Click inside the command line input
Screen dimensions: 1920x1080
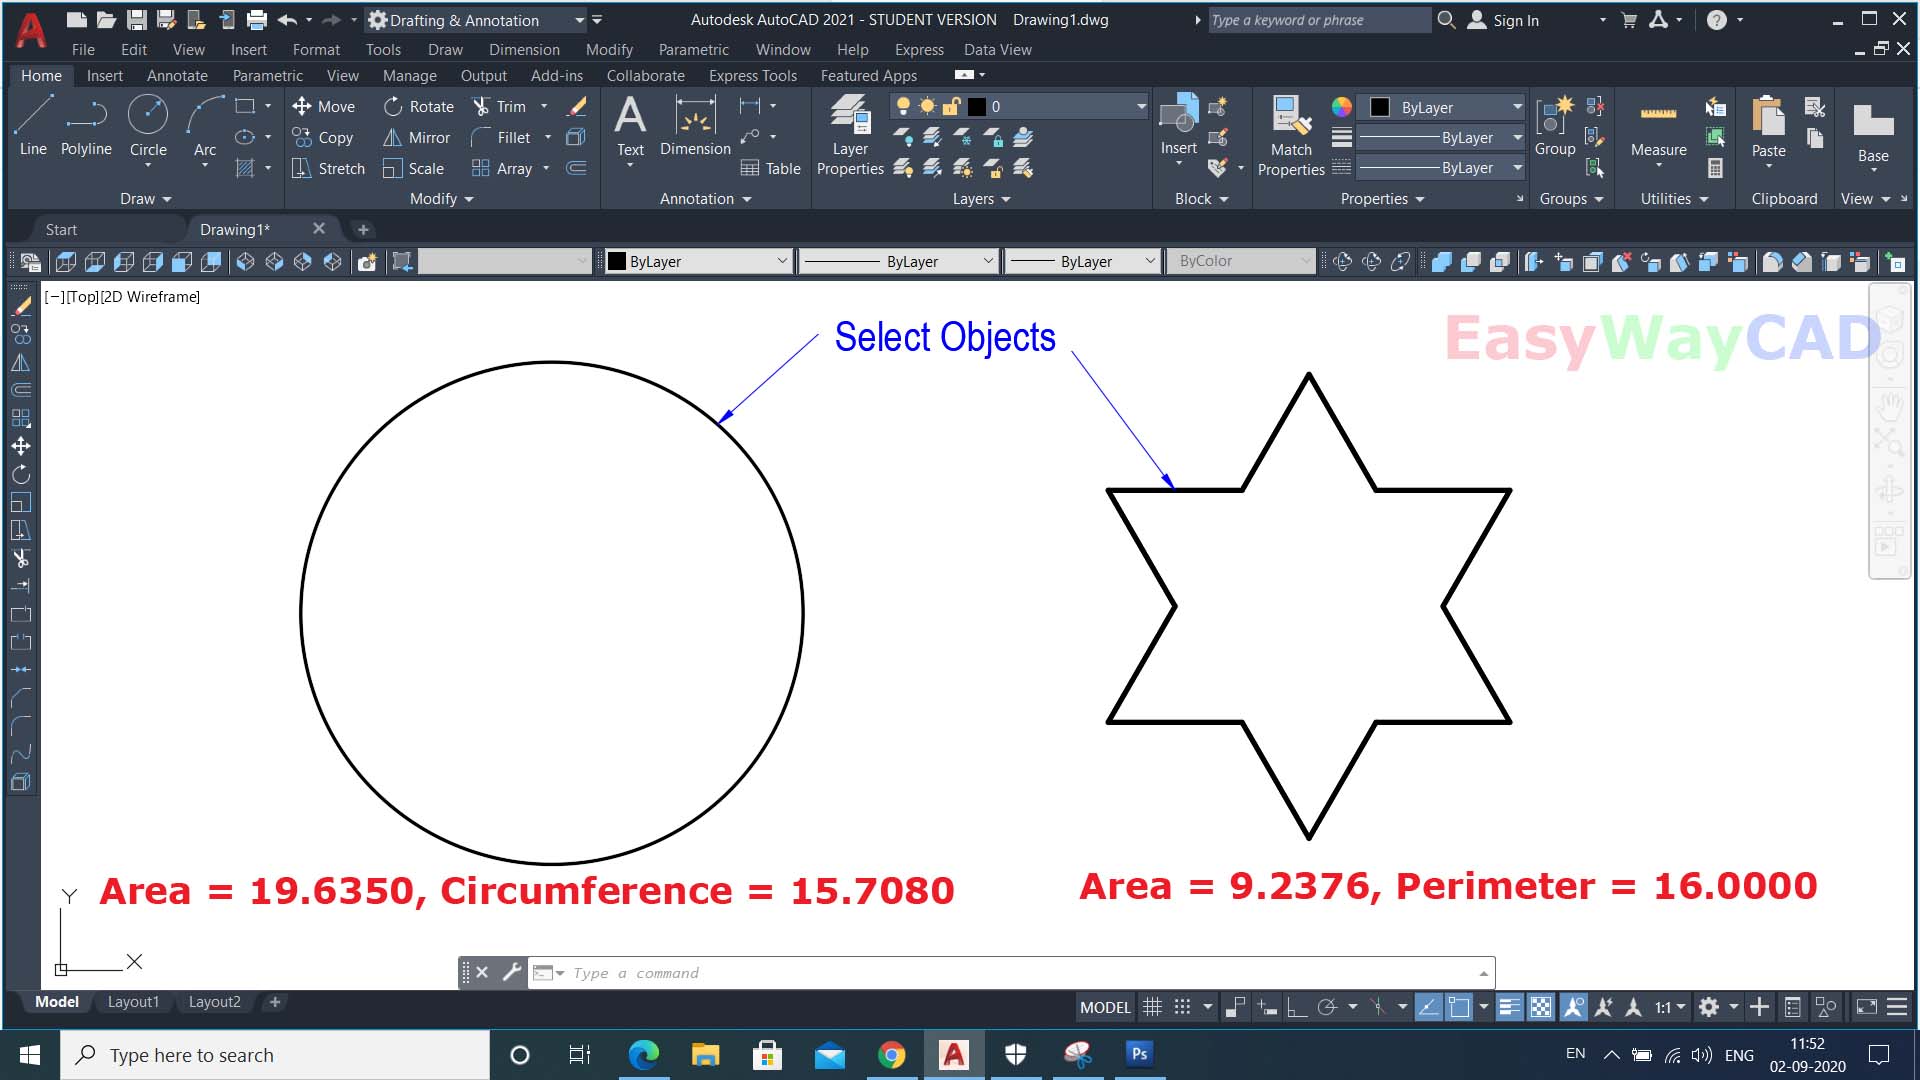(x=900, y=972)
